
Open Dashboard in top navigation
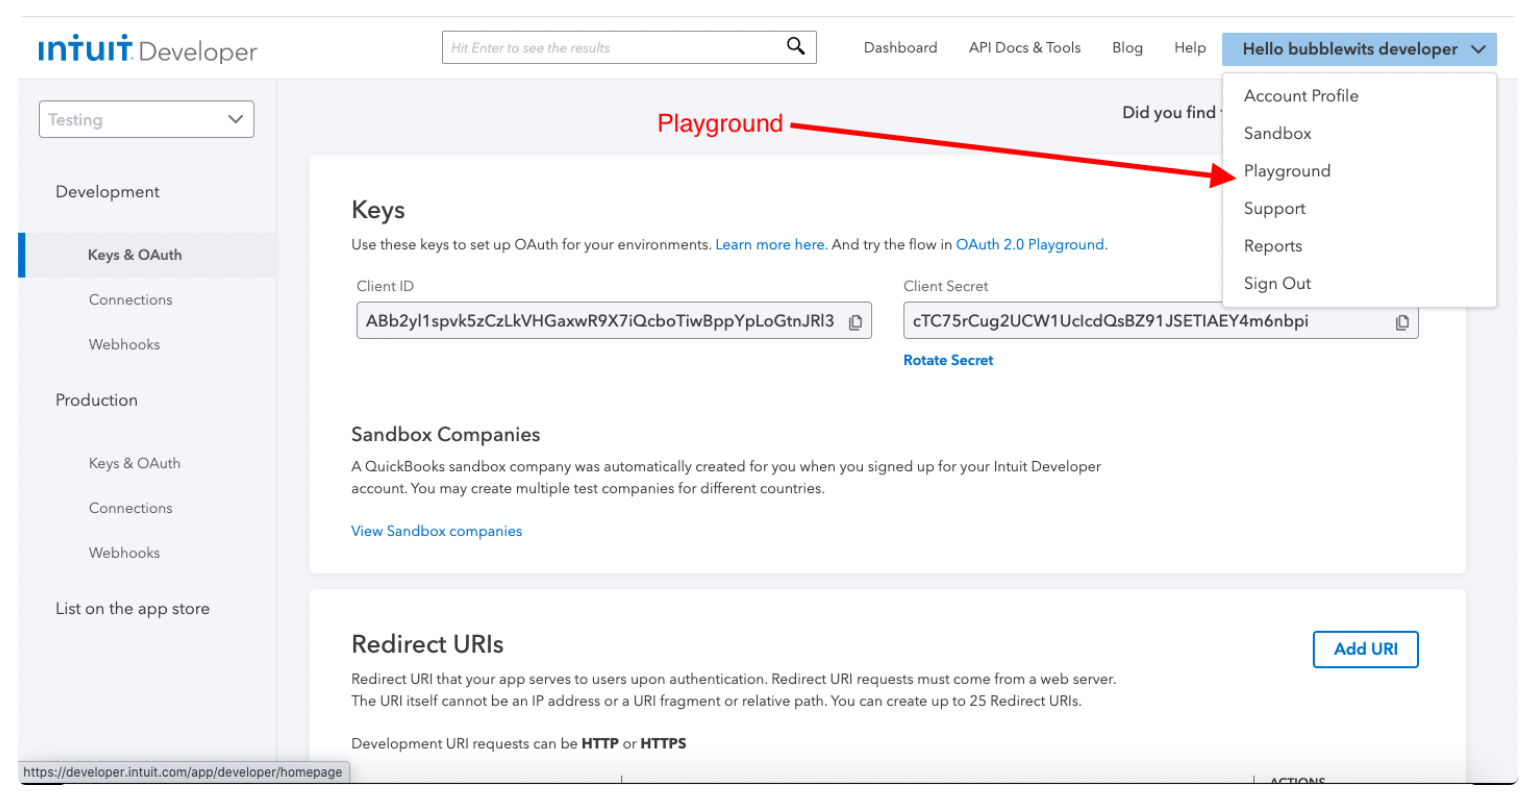point(900,47)
